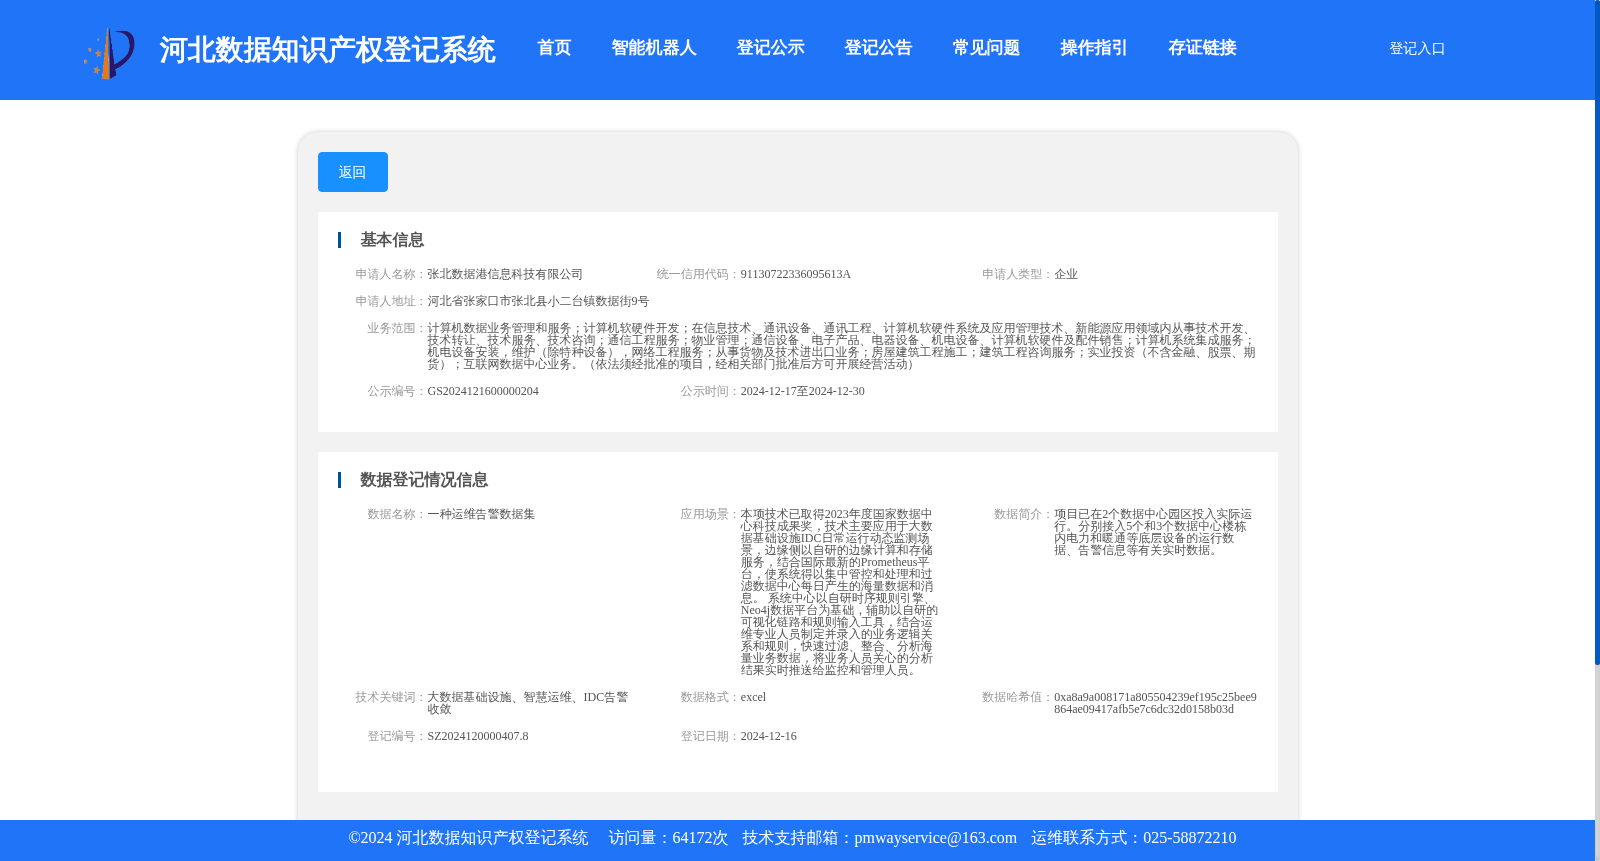1600x861 pixels.
Task: Select keywords 大数据基础设施、智慧运维、IDC告警收敛
Action: tap(528, 703)
